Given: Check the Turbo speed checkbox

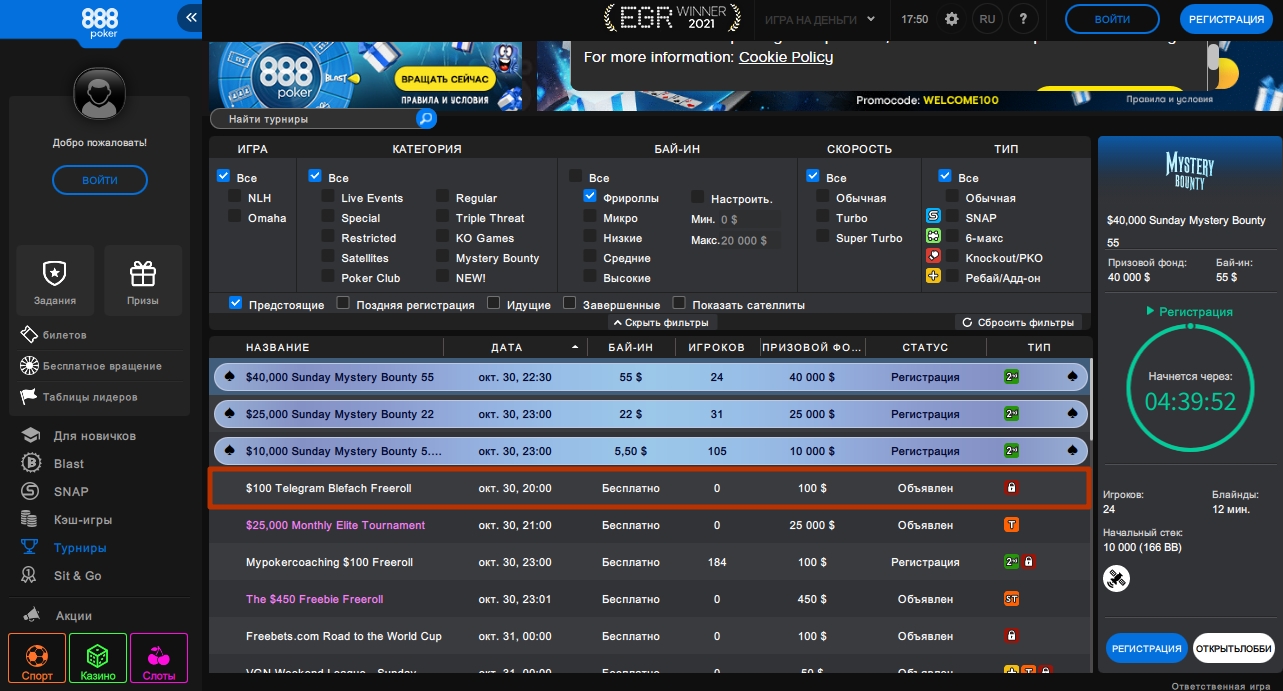Looking at the screenshot, I should pyautogui.click(x=823, y=217).
